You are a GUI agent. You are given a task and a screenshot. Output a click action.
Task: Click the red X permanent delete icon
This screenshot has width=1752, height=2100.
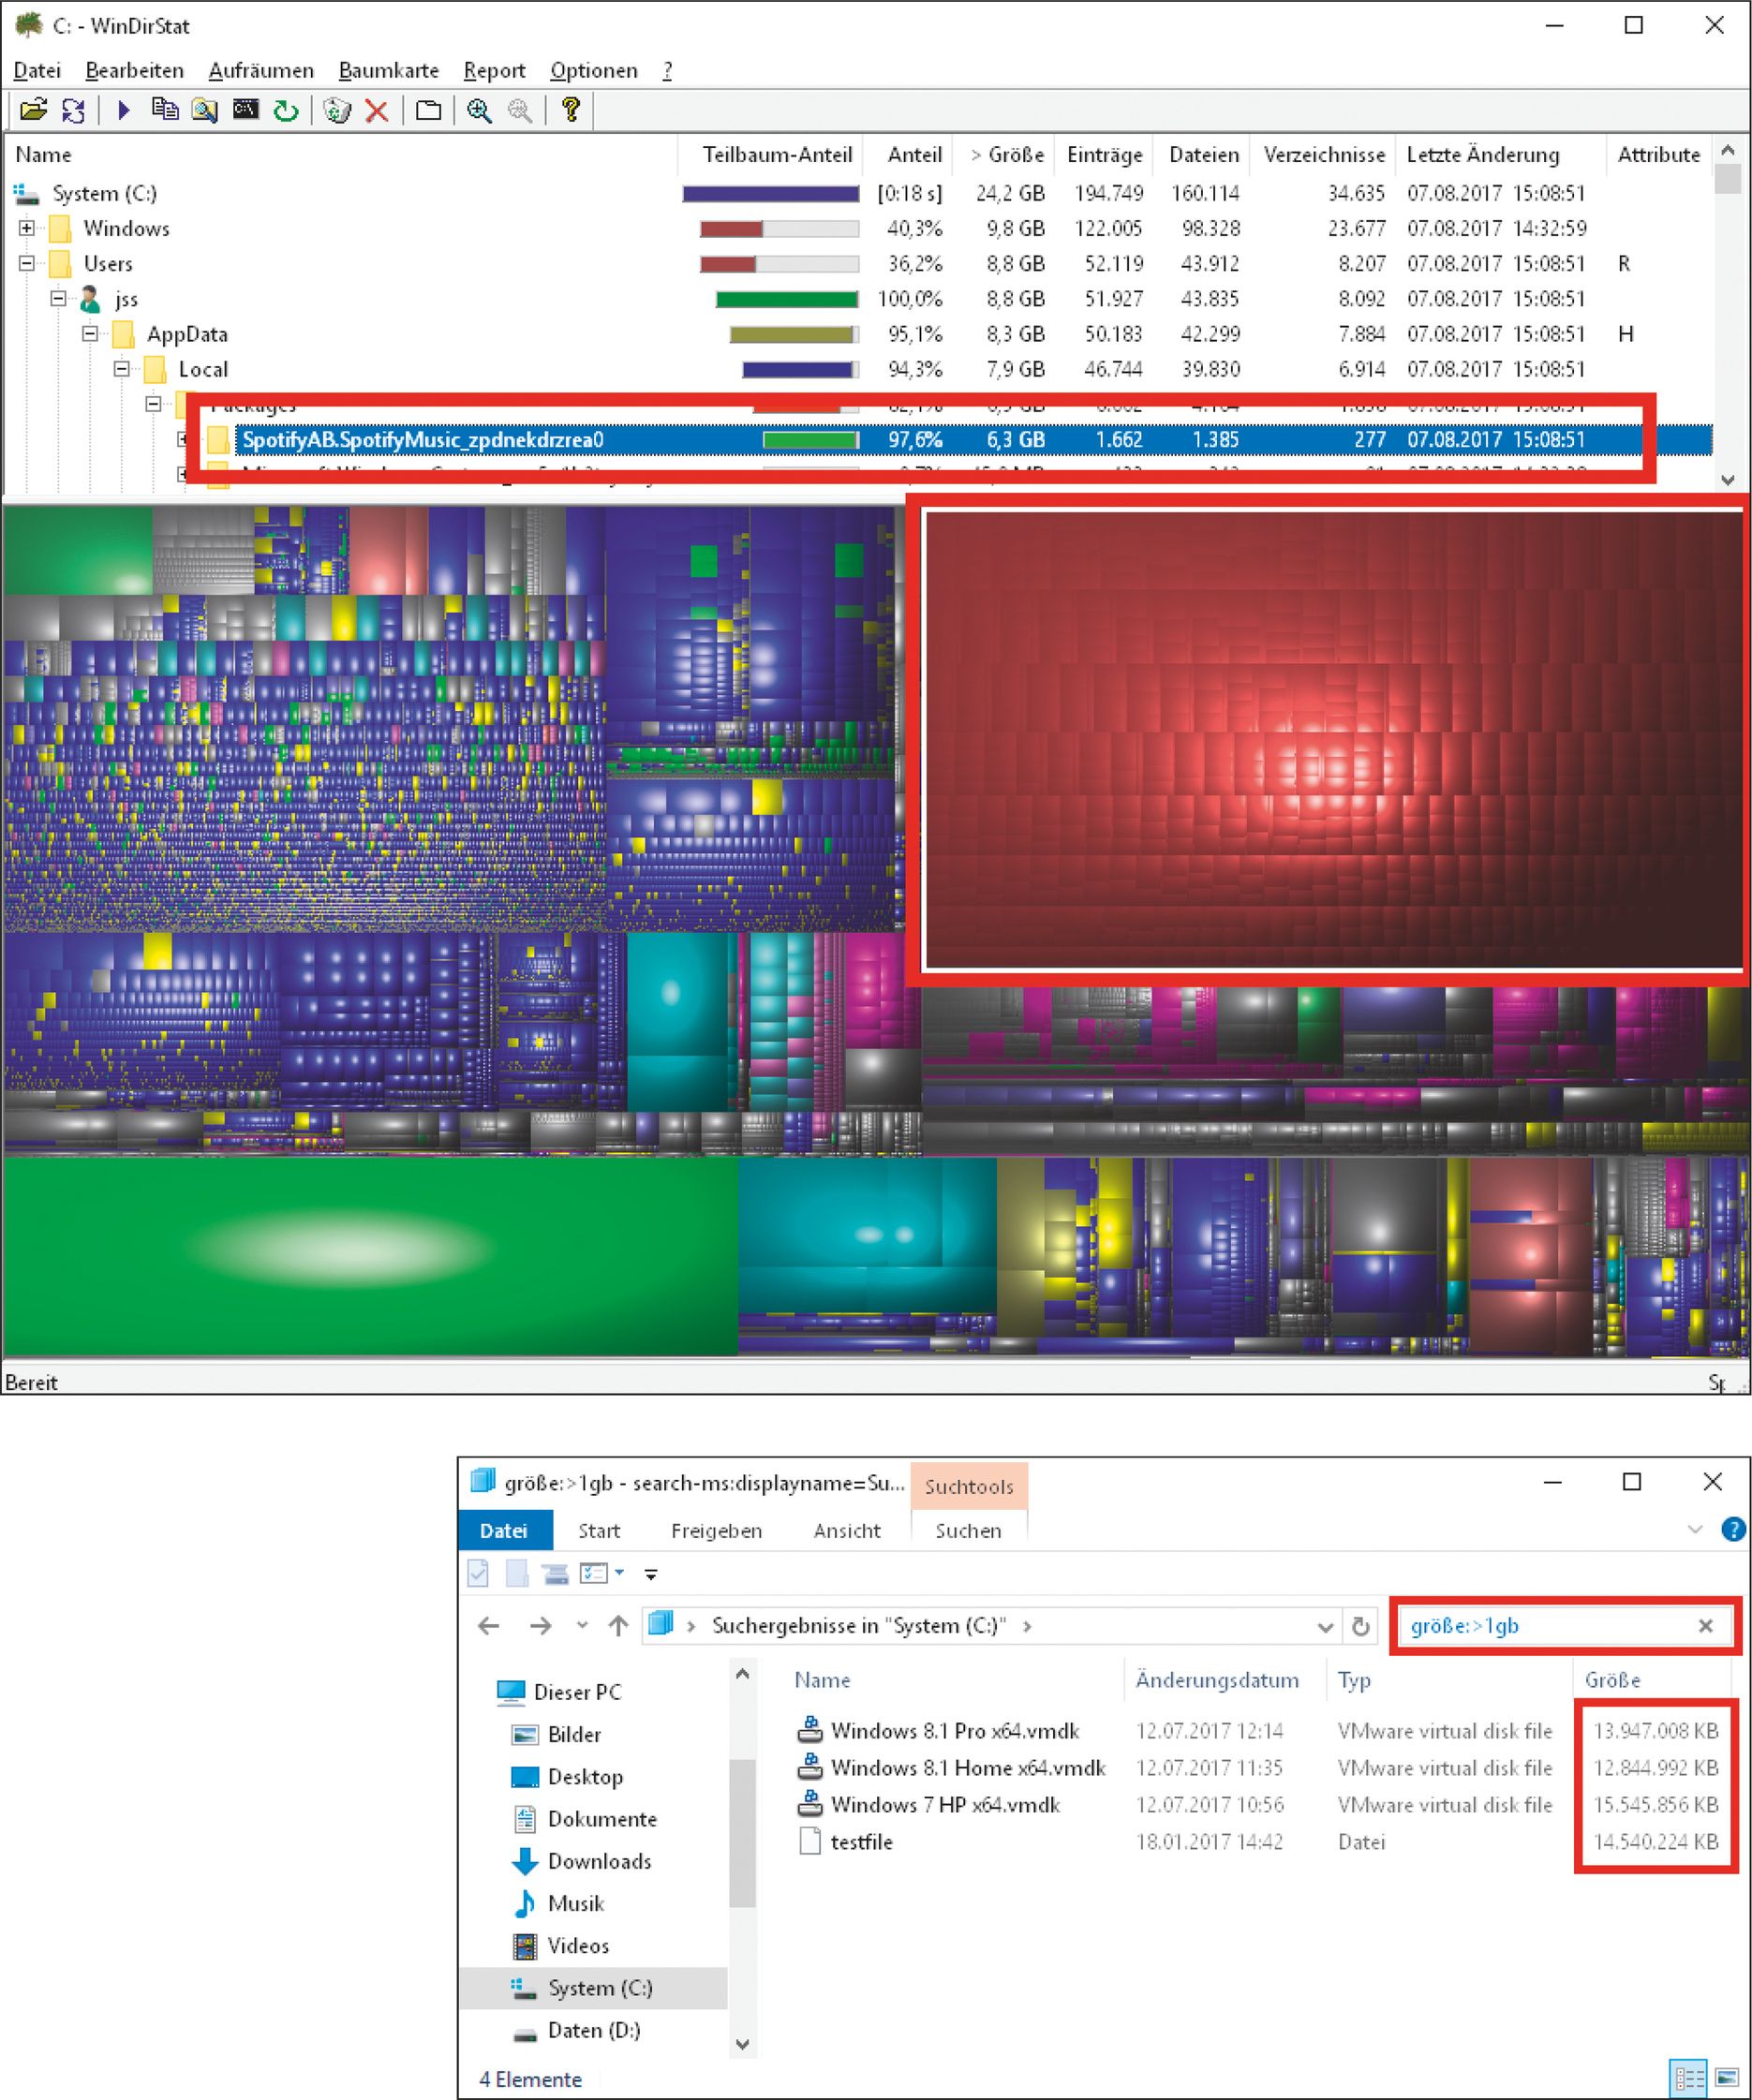pyautogui.click(x=376, y=110)
